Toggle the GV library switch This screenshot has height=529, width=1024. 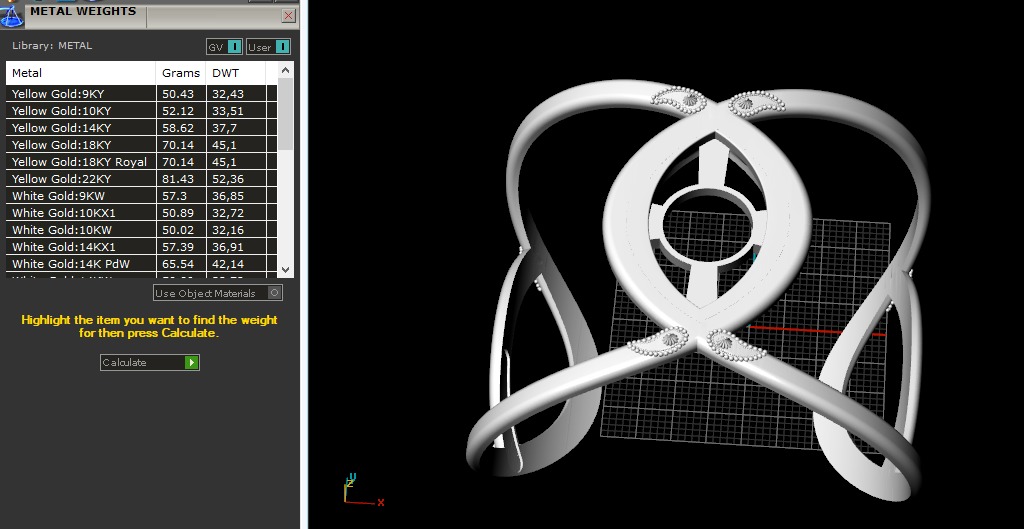coord(225,47)
